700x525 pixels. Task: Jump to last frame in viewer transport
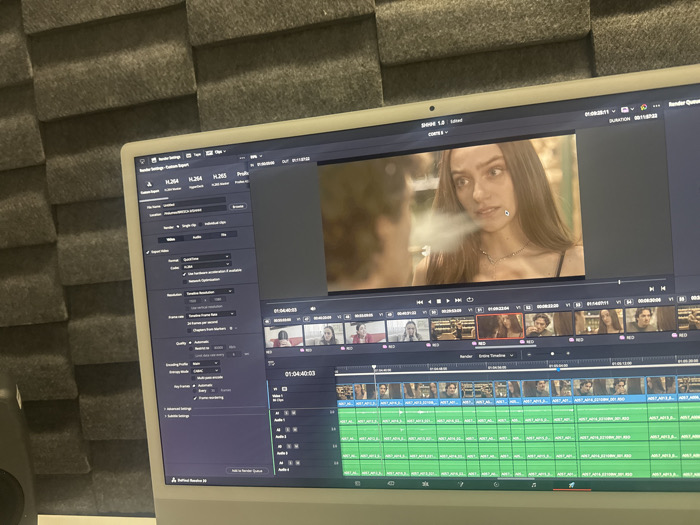point(458,300)
